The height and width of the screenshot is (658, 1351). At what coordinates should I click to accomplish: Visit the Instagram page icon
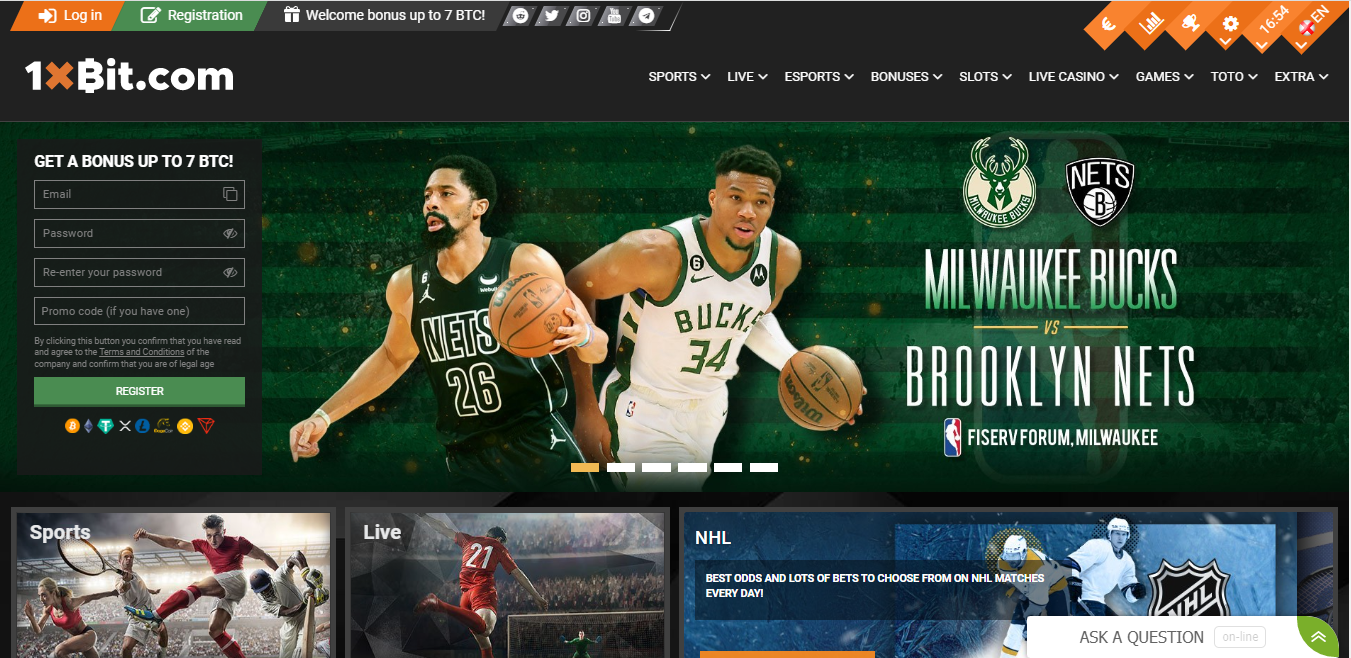pos(583,16)
